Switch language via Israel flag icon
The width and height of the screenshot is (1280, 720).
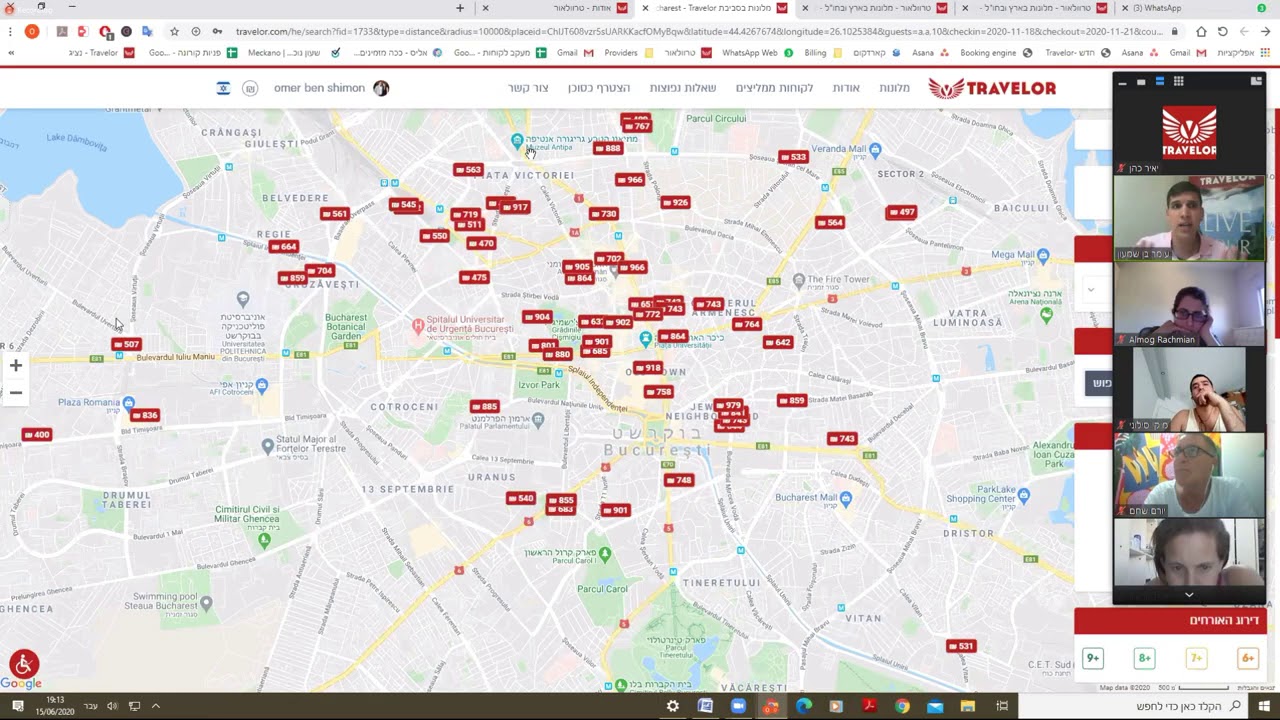click(223, 88)
